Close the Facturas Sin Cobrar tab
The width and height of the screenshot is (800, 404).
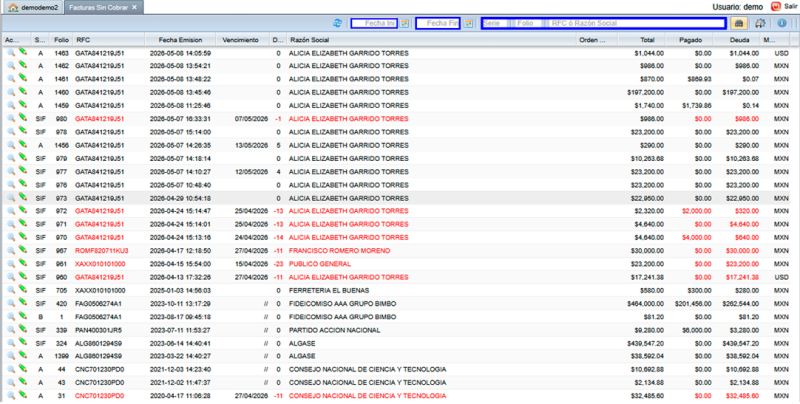pyautogui.click(x=135, y=8)
